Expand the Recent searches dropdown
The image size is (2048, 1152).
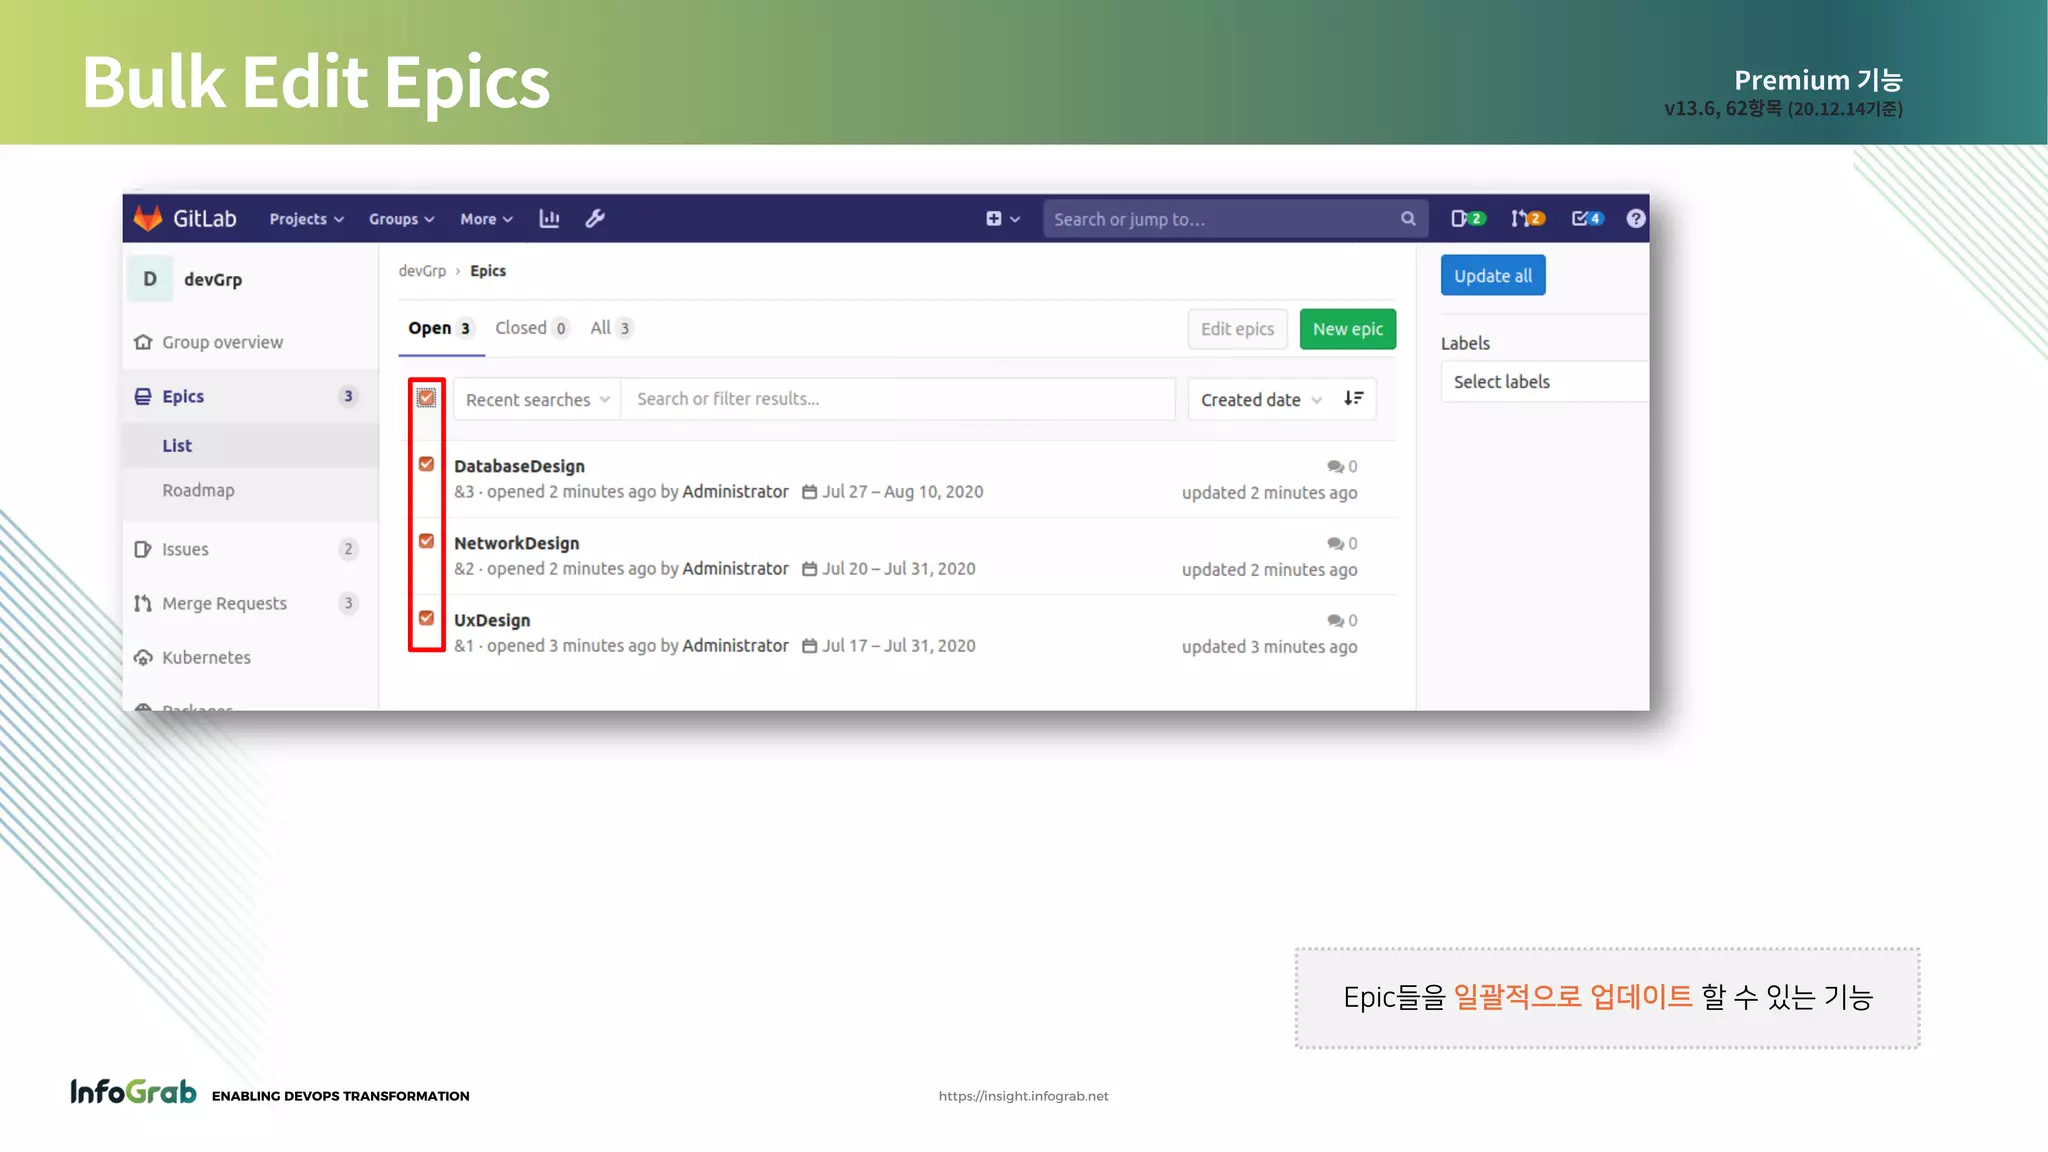click(x=537, y=399)
